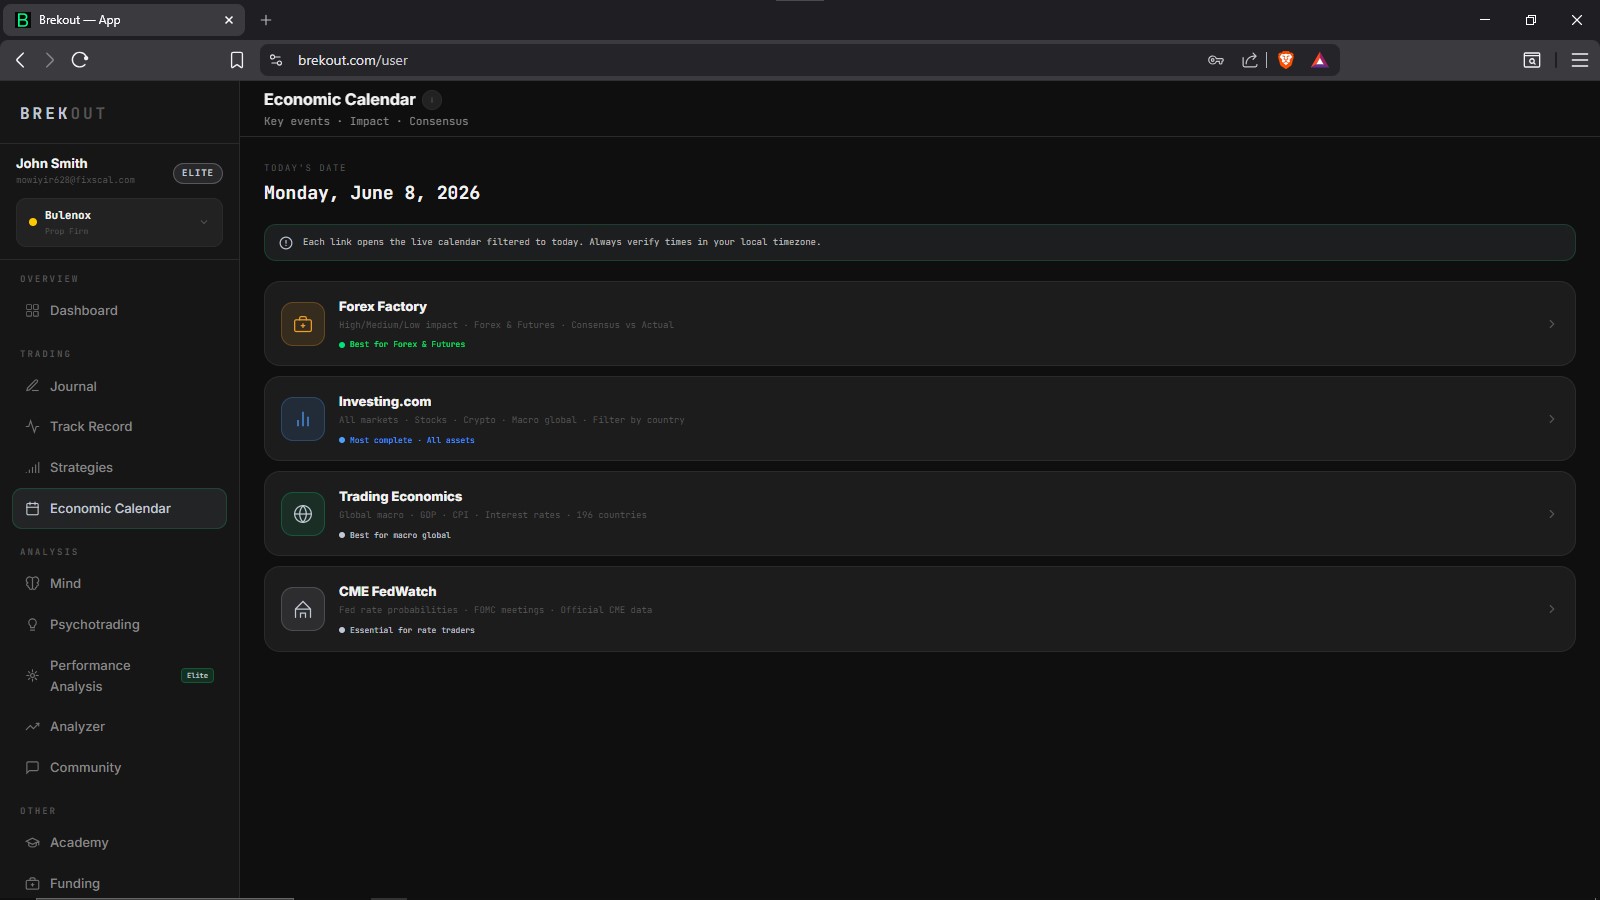Viewport: 1600px width, 900px height.
Task: Select the Brekout — App browser tab
Action: pos(122,20)
